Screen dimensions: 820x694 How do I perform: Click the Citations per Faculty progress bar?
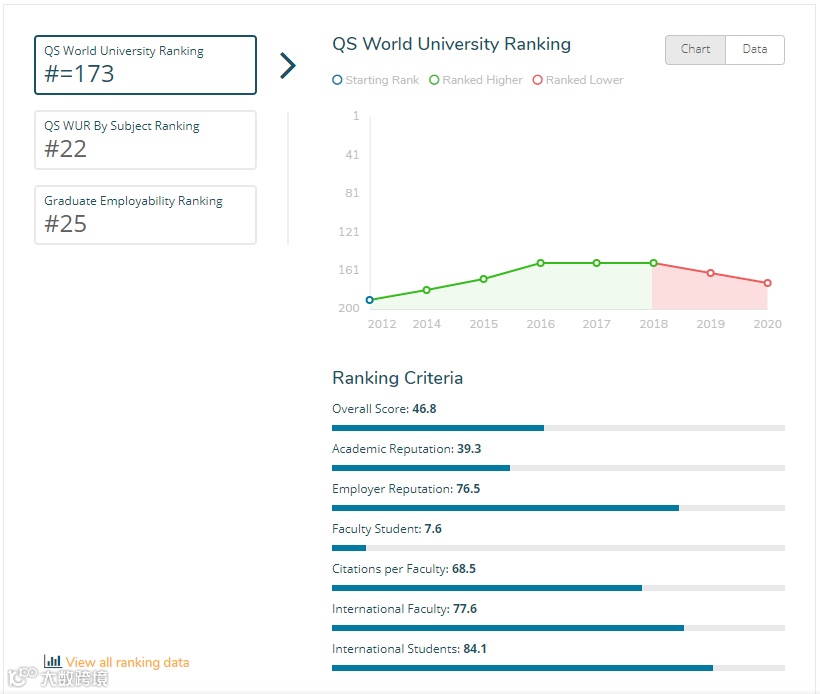(559, 588)
